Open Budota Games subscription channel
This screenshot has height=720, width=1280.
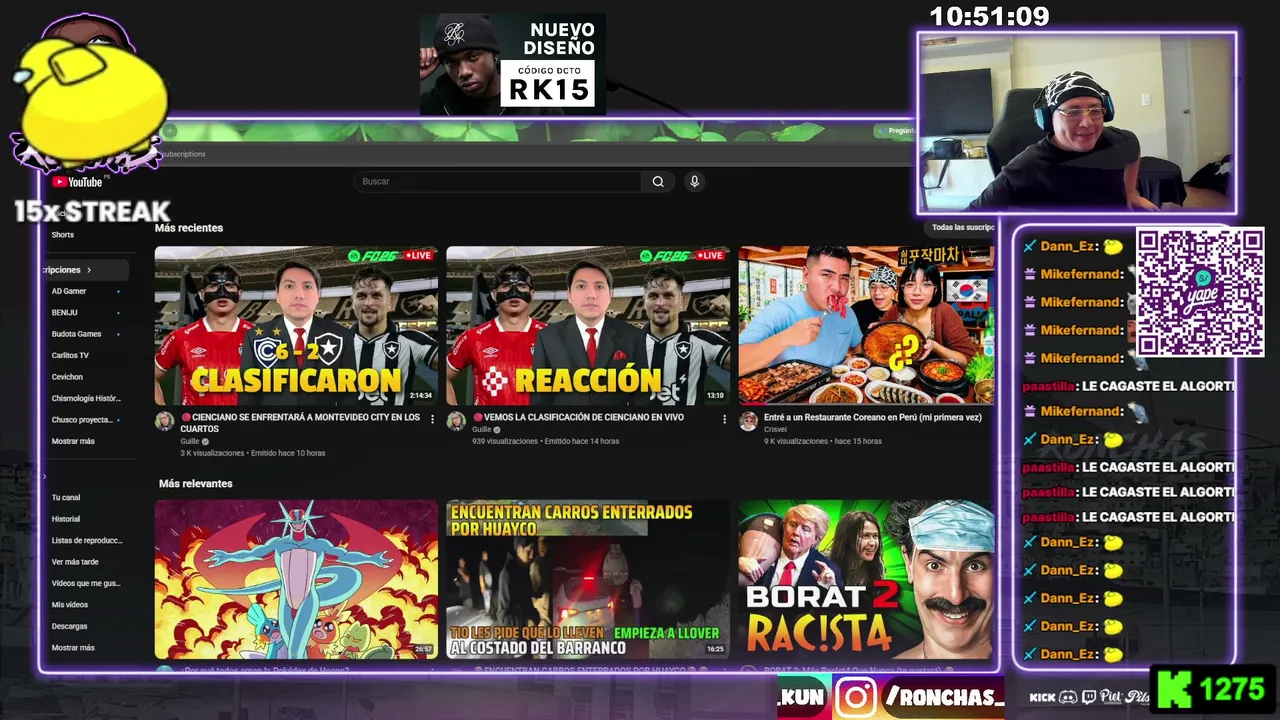tap(77, 334)
